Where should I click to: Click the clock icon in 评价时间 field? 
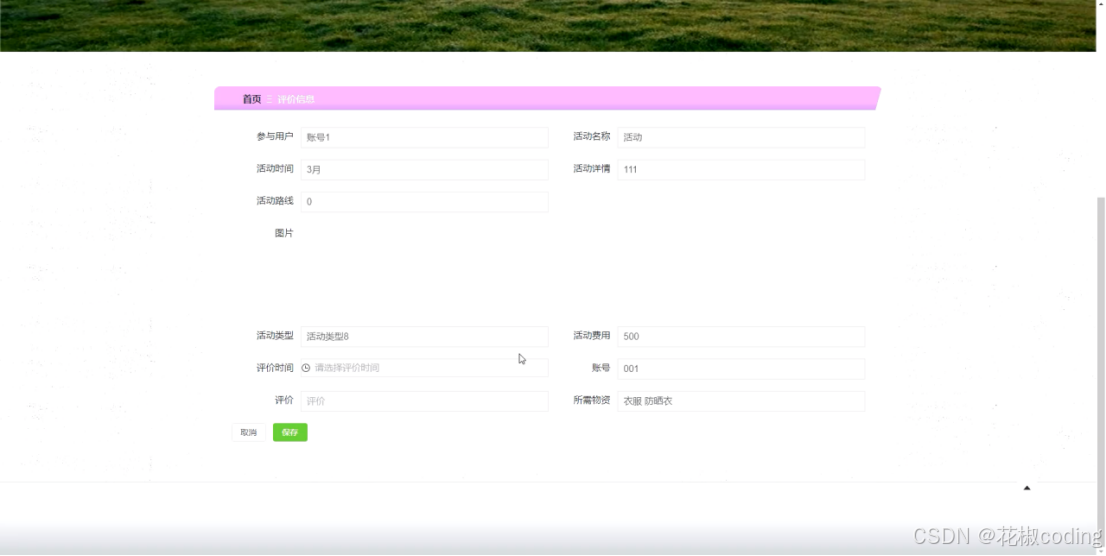(305, 368)
